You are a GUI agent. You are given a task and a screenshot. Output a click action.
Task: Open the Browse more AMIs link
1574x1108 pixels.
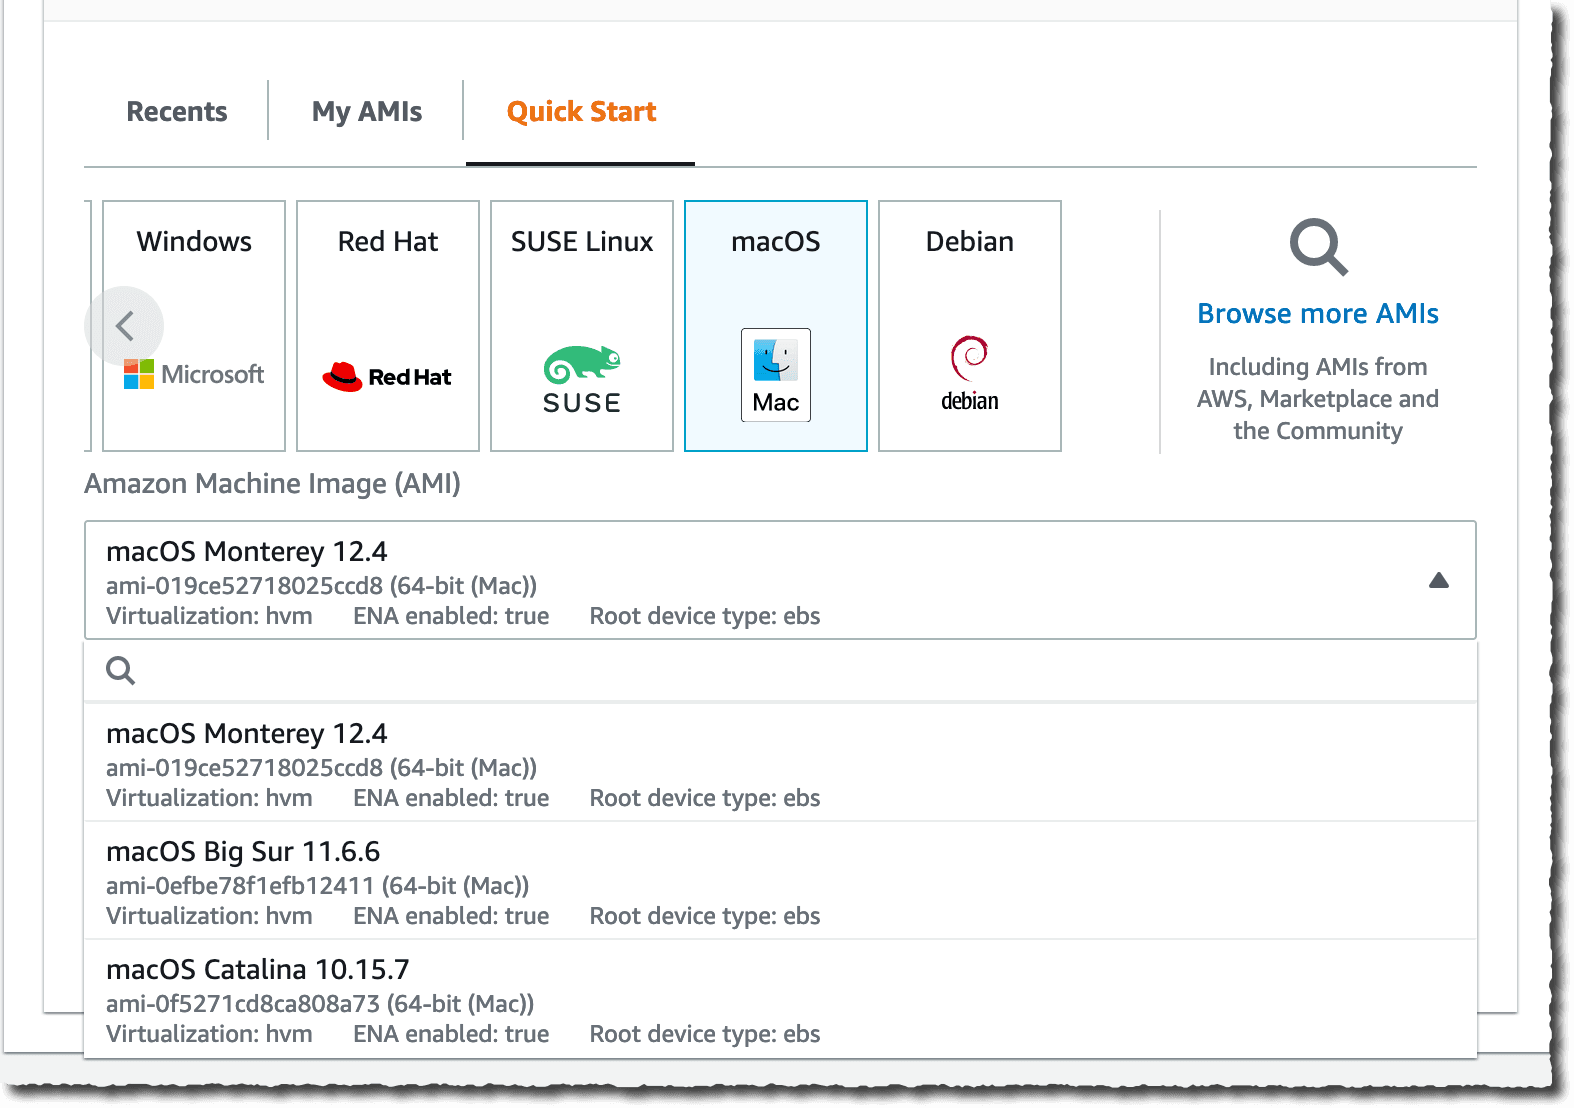coord(1318,313)
